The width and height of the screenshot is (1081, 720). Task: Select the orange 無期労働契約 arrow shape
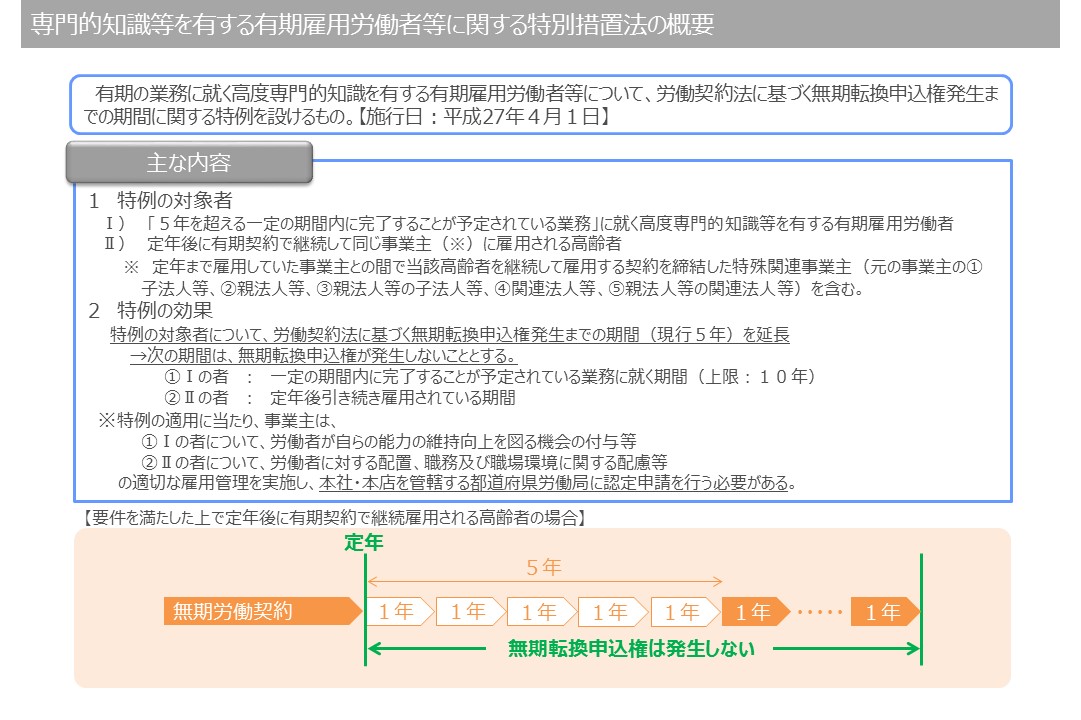coord(262,611)
